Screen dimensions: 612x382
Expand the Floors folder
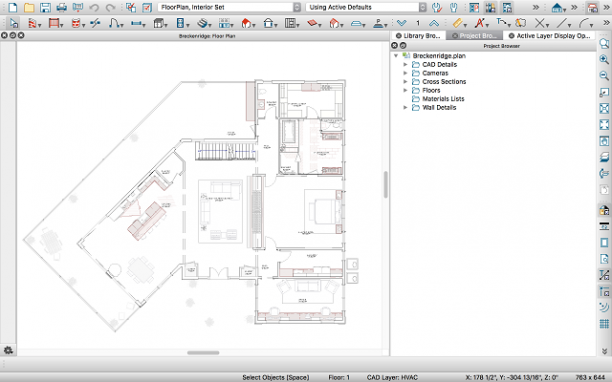(405, 90)
